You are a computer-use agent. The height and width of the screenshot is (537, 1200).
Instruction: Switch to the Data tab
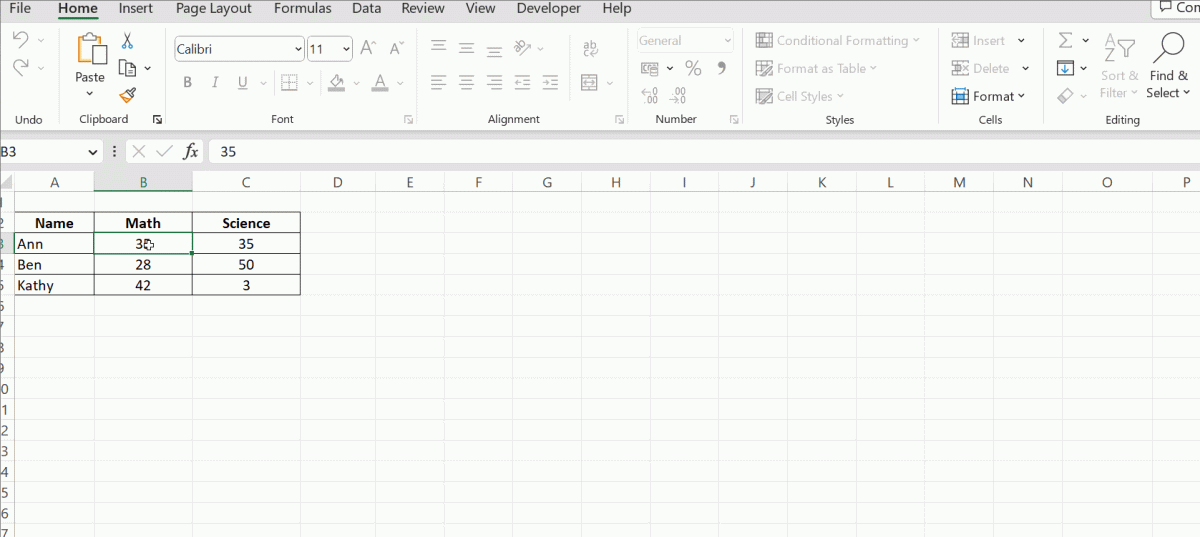(x=366, y=9)
